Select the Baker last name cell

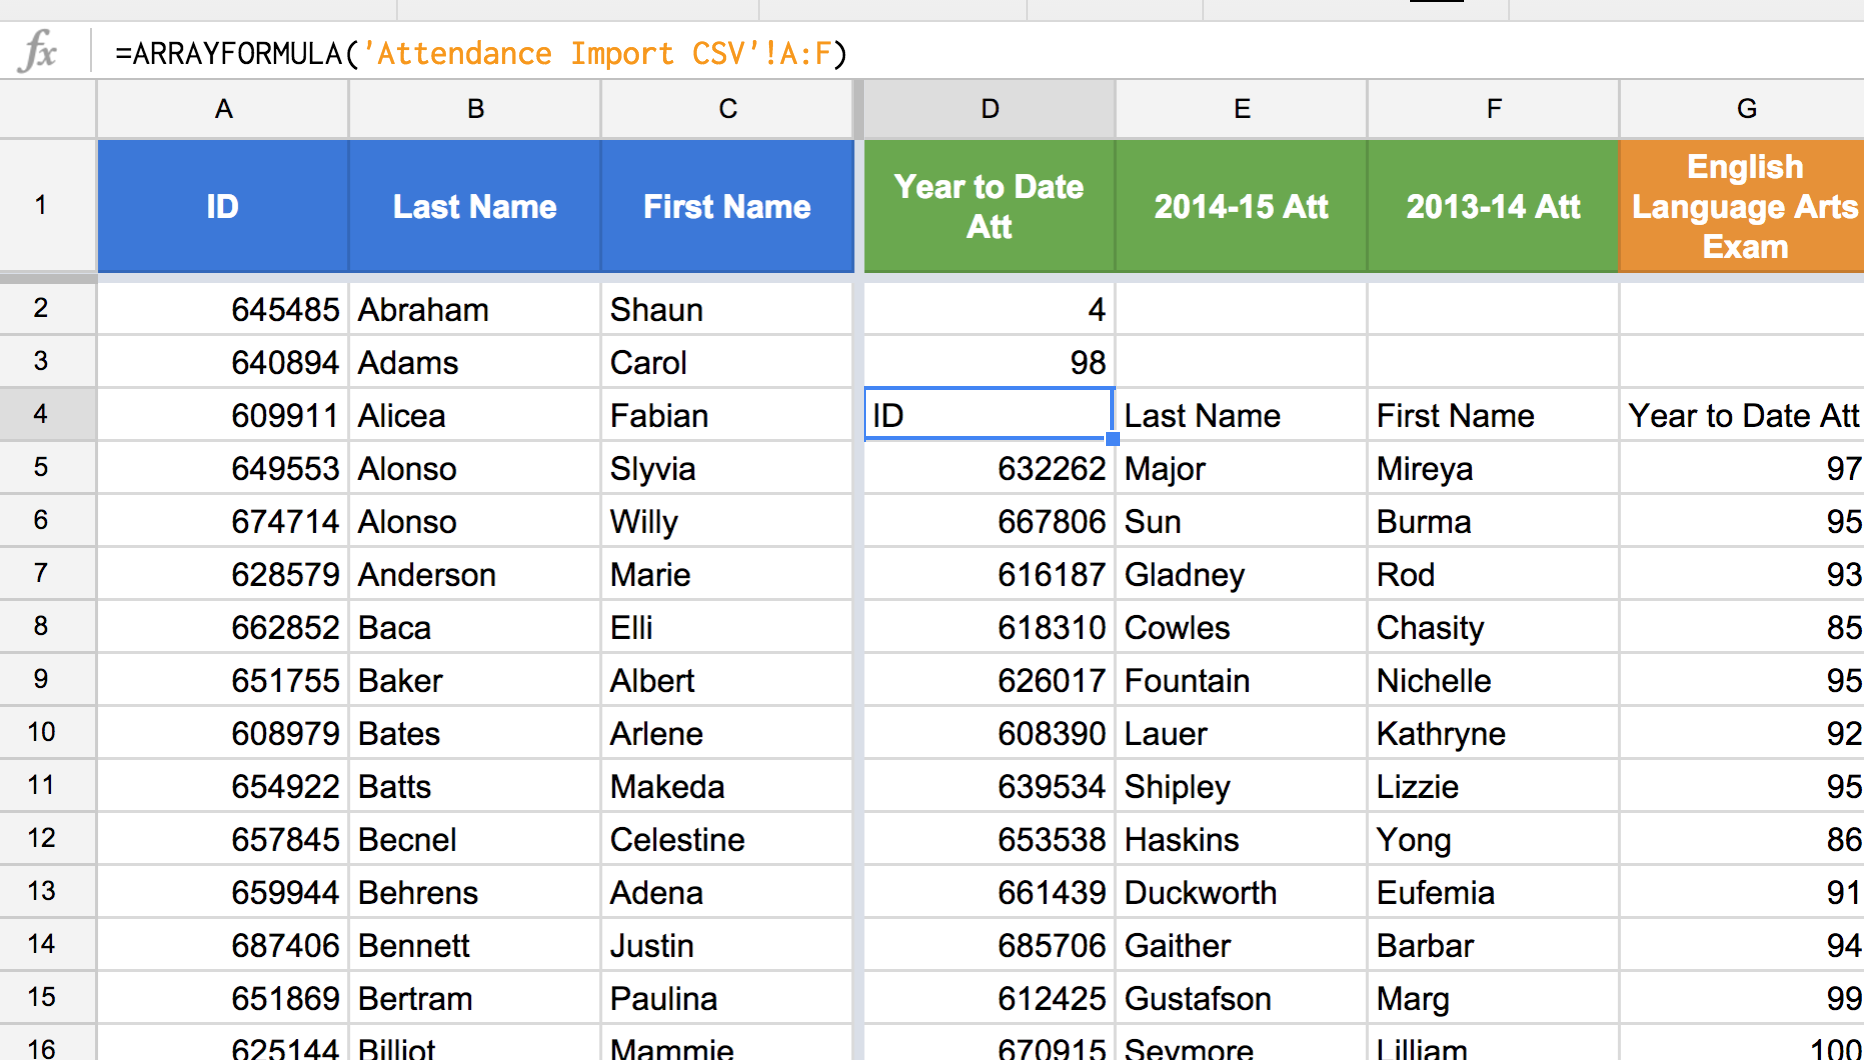475,680
